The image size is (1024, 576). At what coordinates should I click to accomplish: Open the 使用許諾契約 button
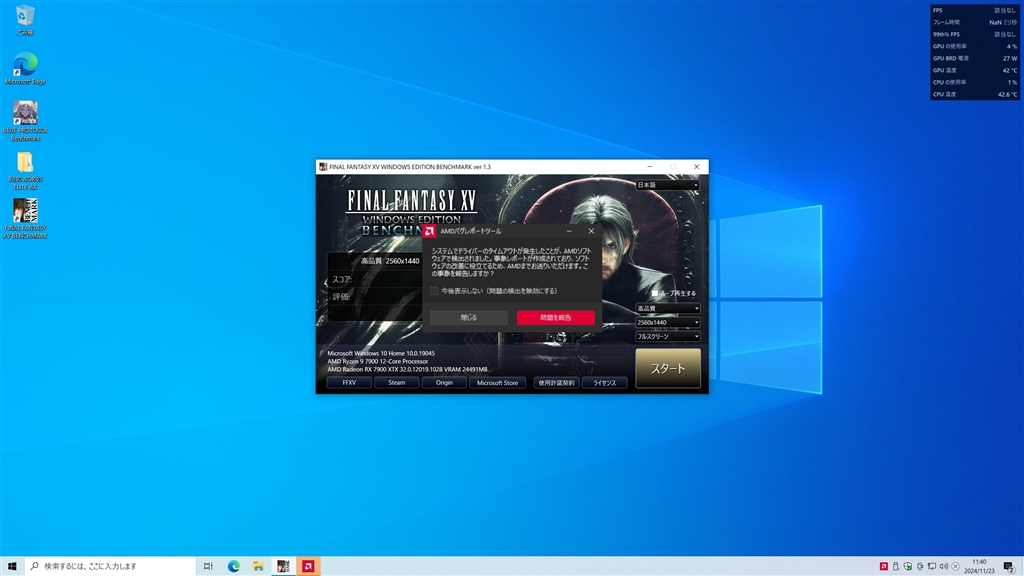(556, 383)
